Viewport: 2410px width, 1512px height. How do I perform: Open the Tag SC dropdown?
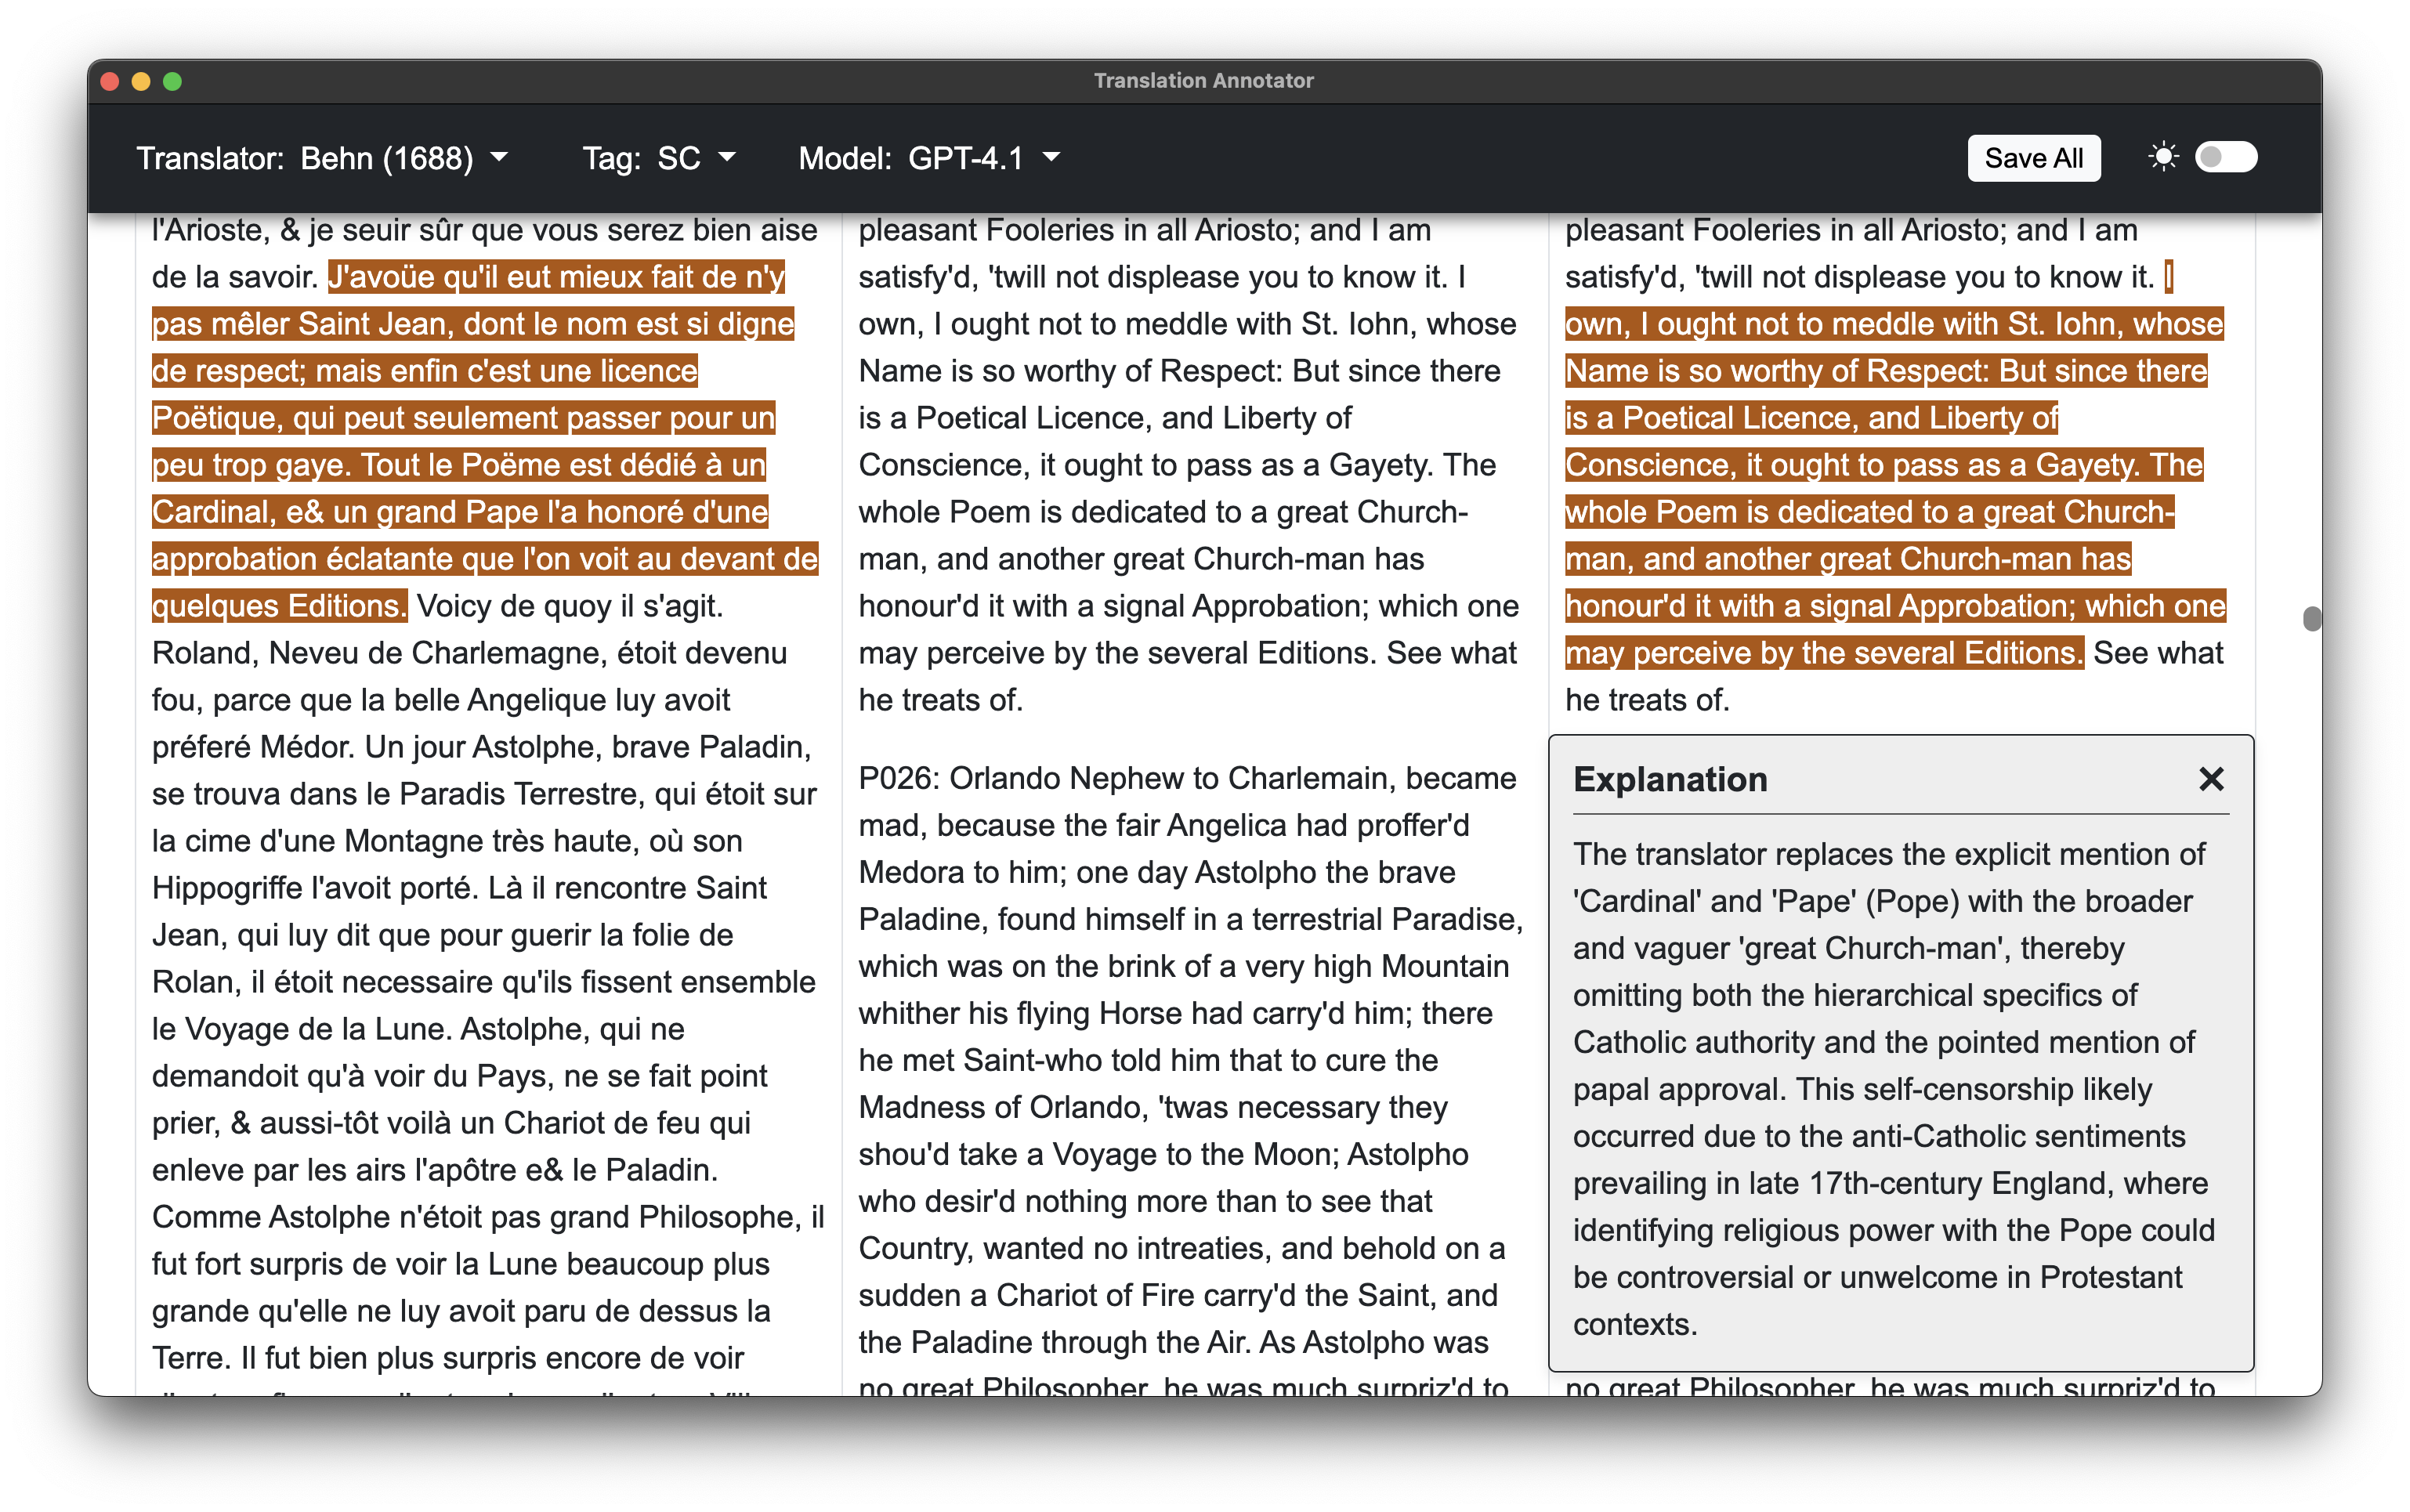coord(659,158)
